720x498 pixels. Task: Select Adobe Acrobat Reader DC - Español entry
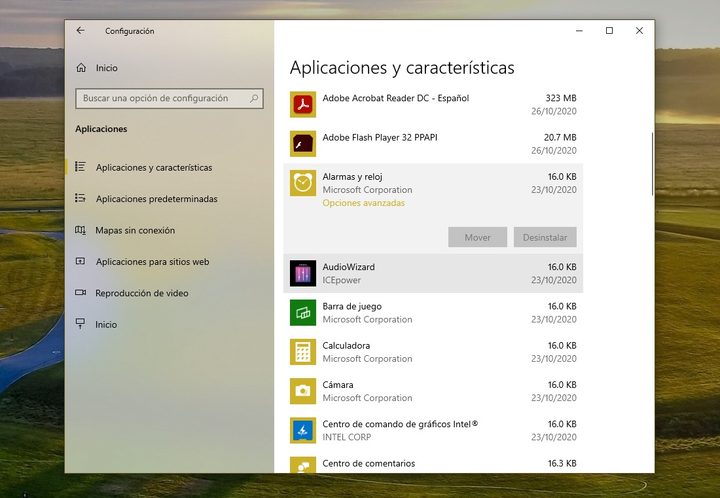click(x=433, y=105)
